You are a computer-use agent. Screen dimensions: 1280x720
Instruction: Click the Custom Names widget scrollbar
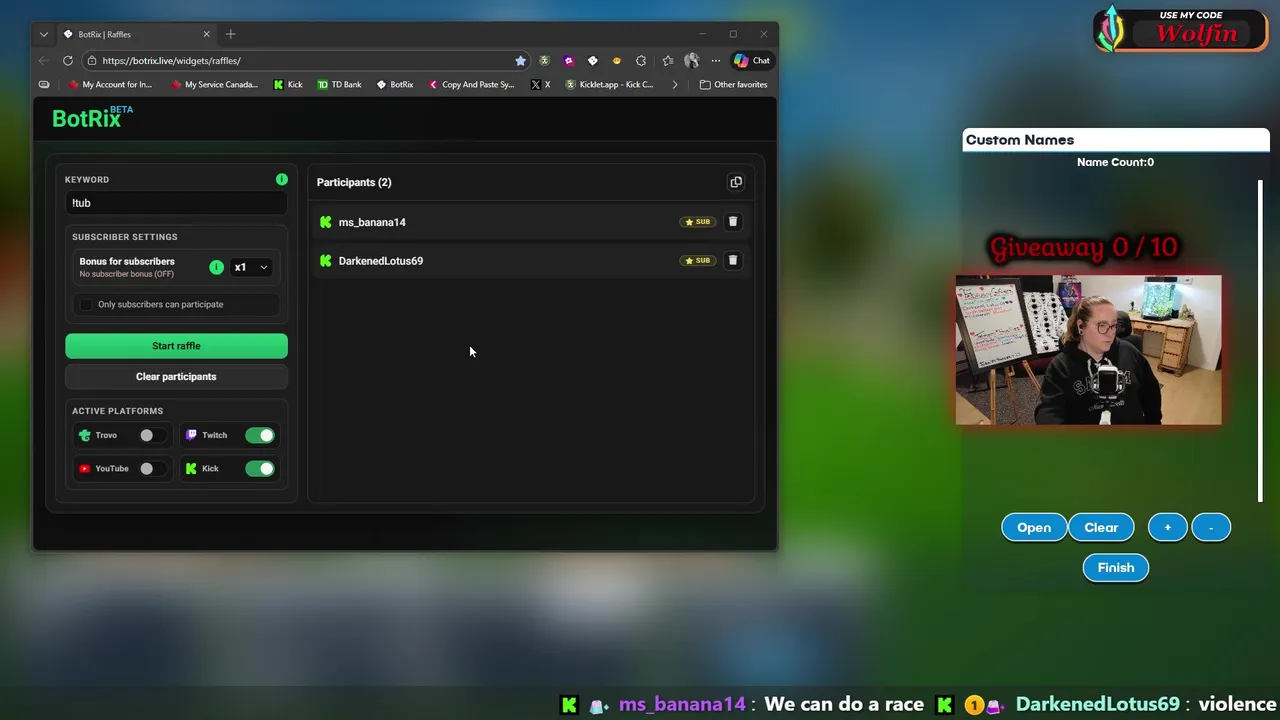[x=1260, y=340]
